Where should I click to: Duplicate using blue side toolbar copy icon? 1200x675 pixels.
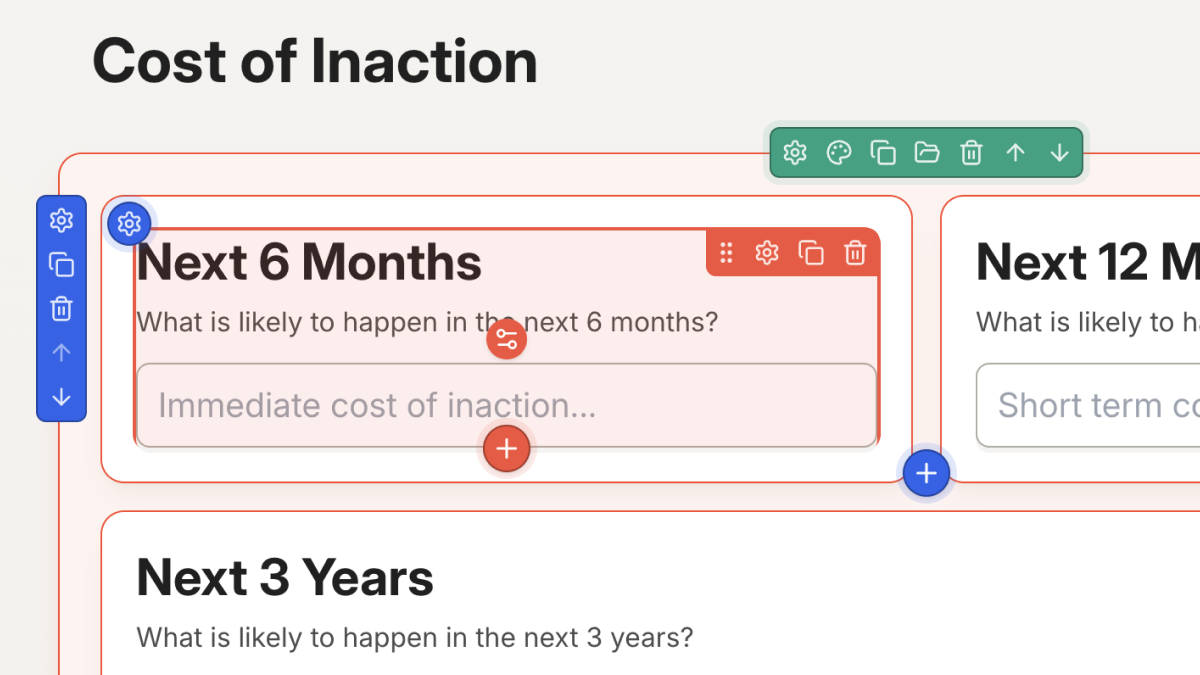click(62, 265)
